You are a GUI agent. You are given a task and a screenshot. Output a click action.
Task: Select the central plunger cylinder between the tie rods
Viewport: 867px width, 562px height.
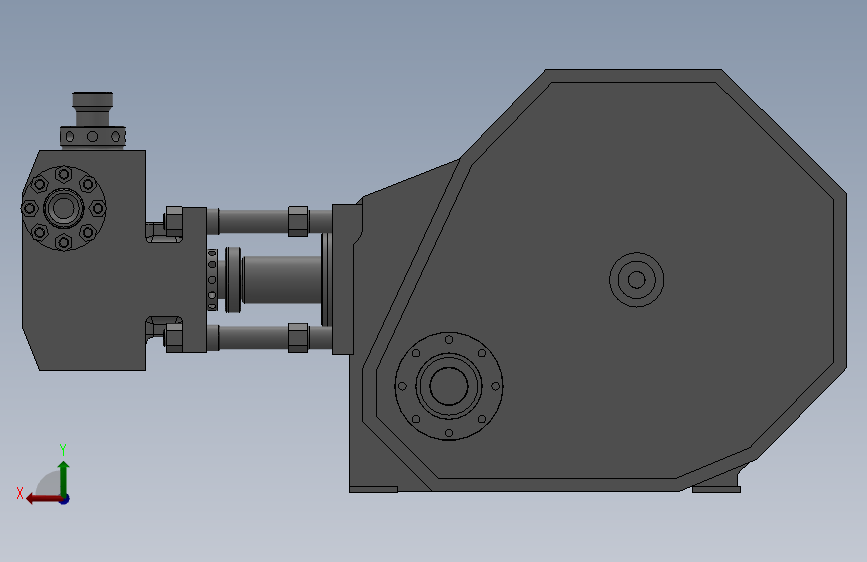(282, 279)
